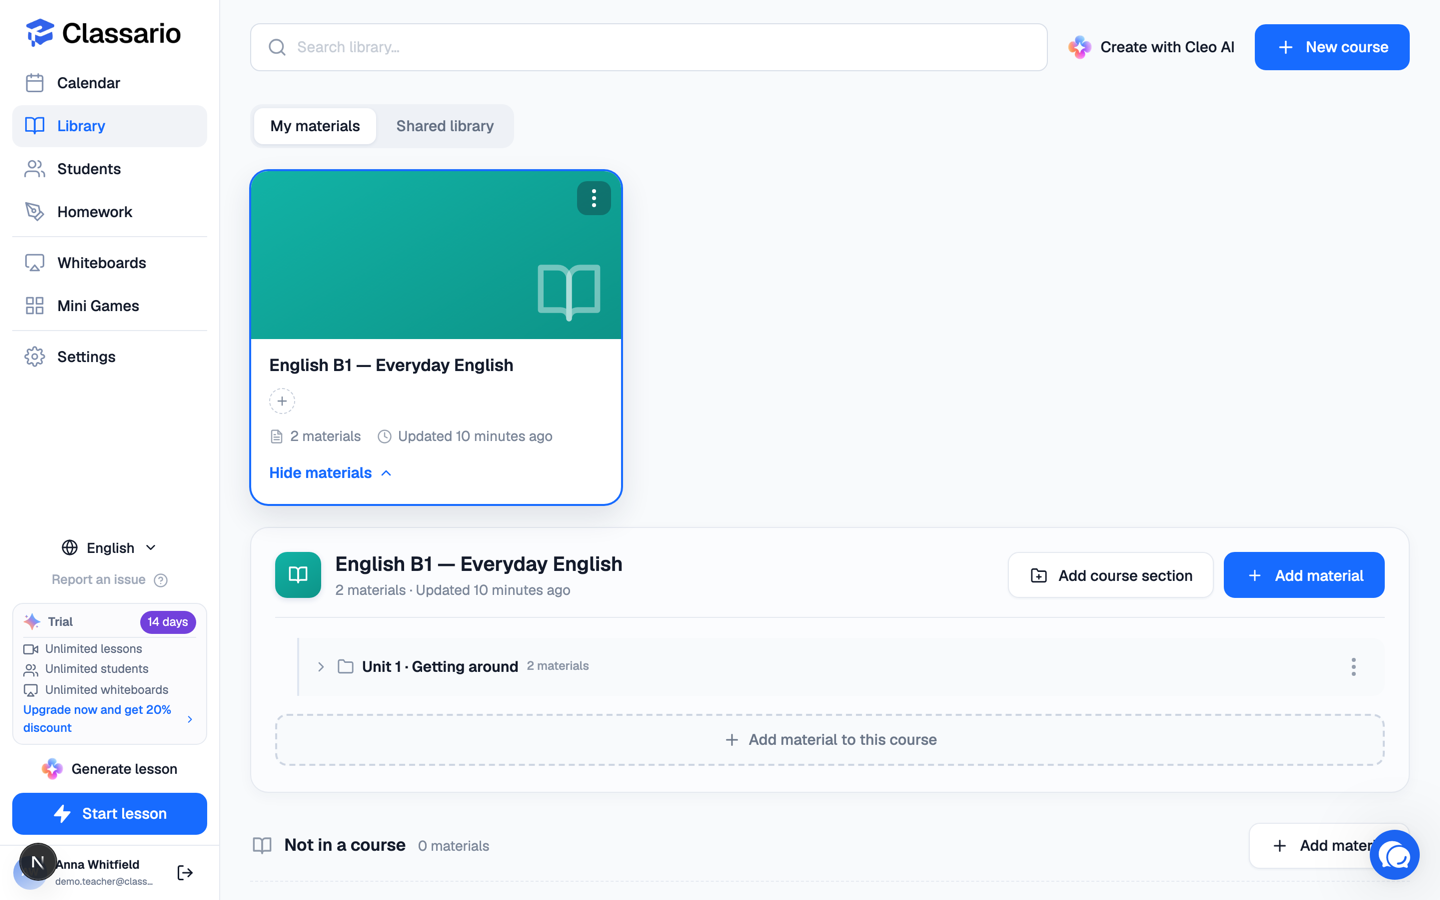This screenshot has height=900, width=1440.
Task: Click the teal course book icon
Action: [x=298, y=575]
